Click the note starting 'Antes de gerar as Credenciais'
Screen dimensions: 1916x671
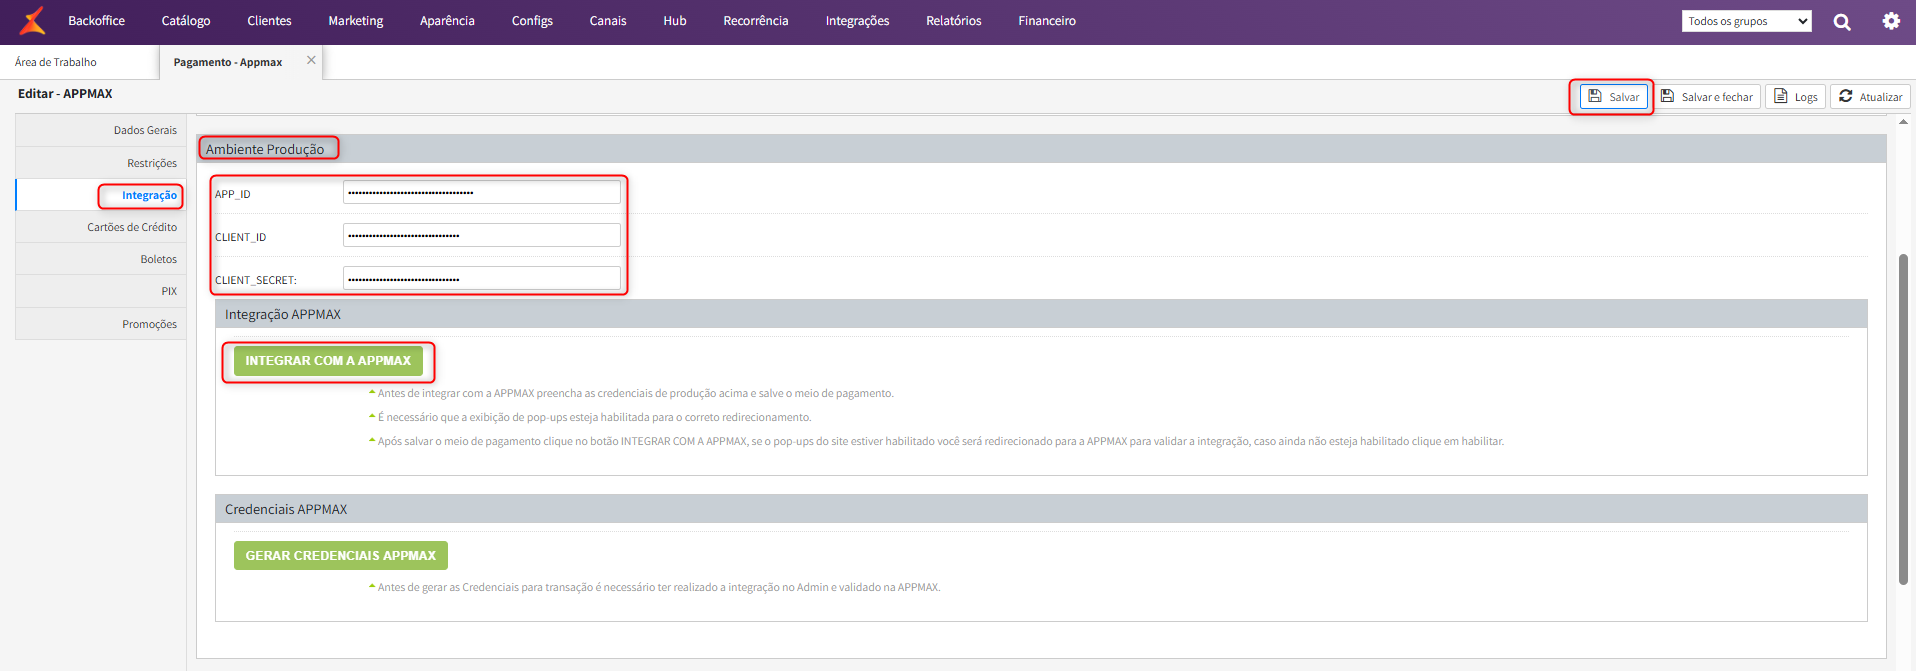tap(659, 587)
